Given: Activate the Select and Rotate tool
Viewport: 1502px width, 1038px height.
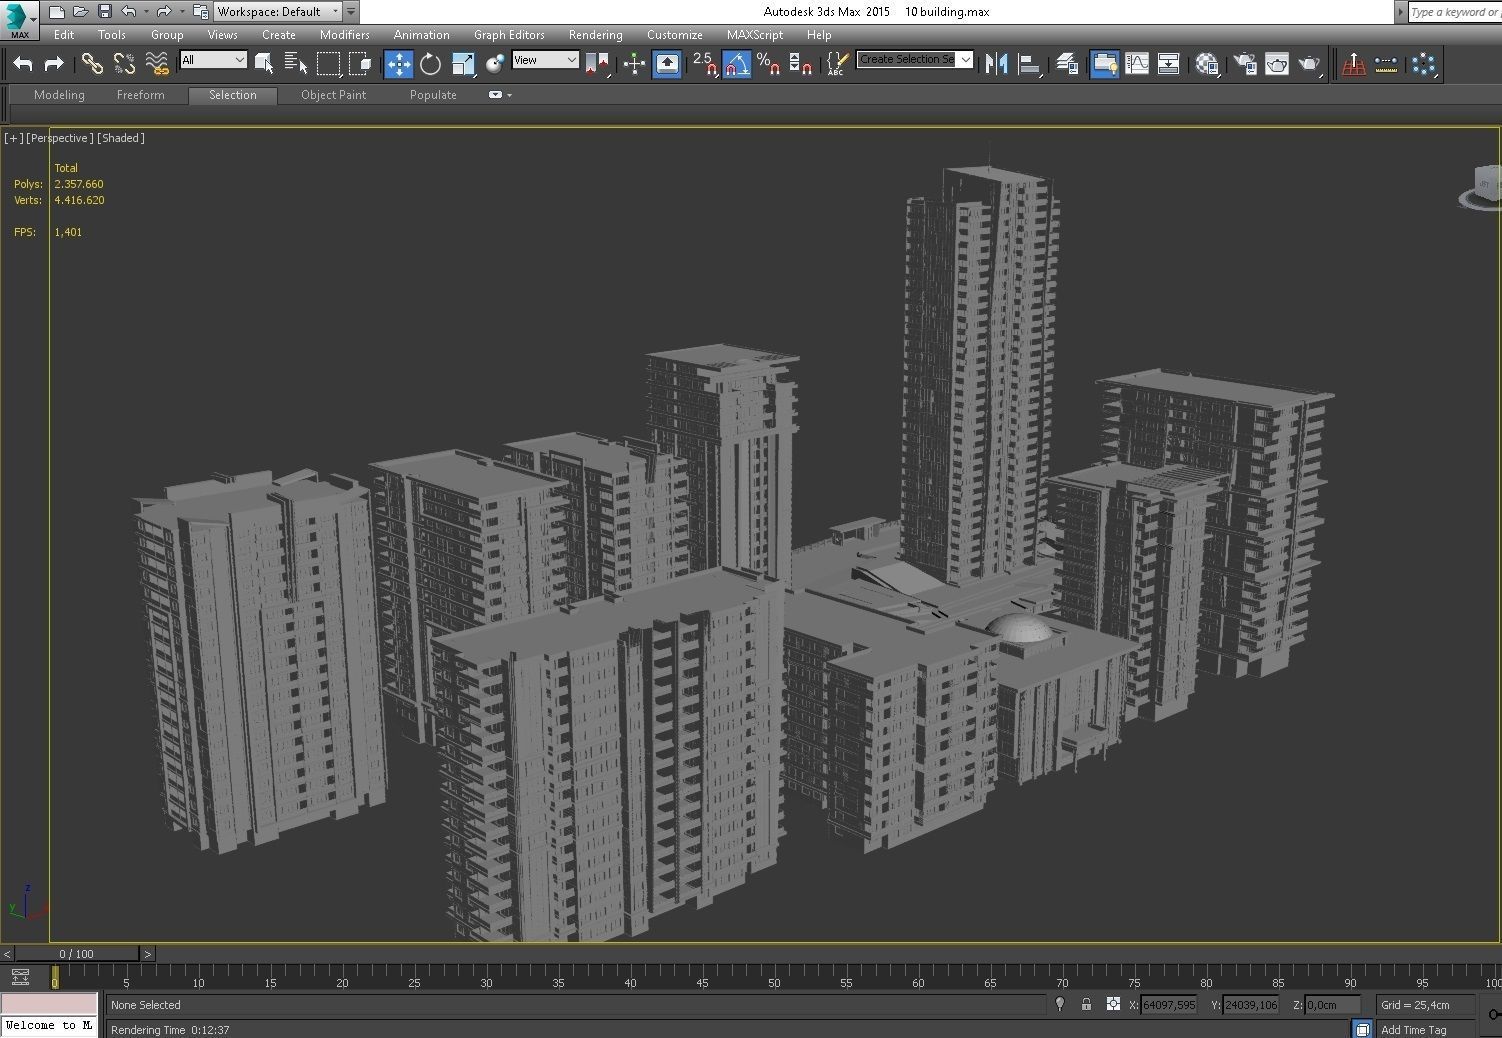Looking at the screenshot, I should point(431,64).
